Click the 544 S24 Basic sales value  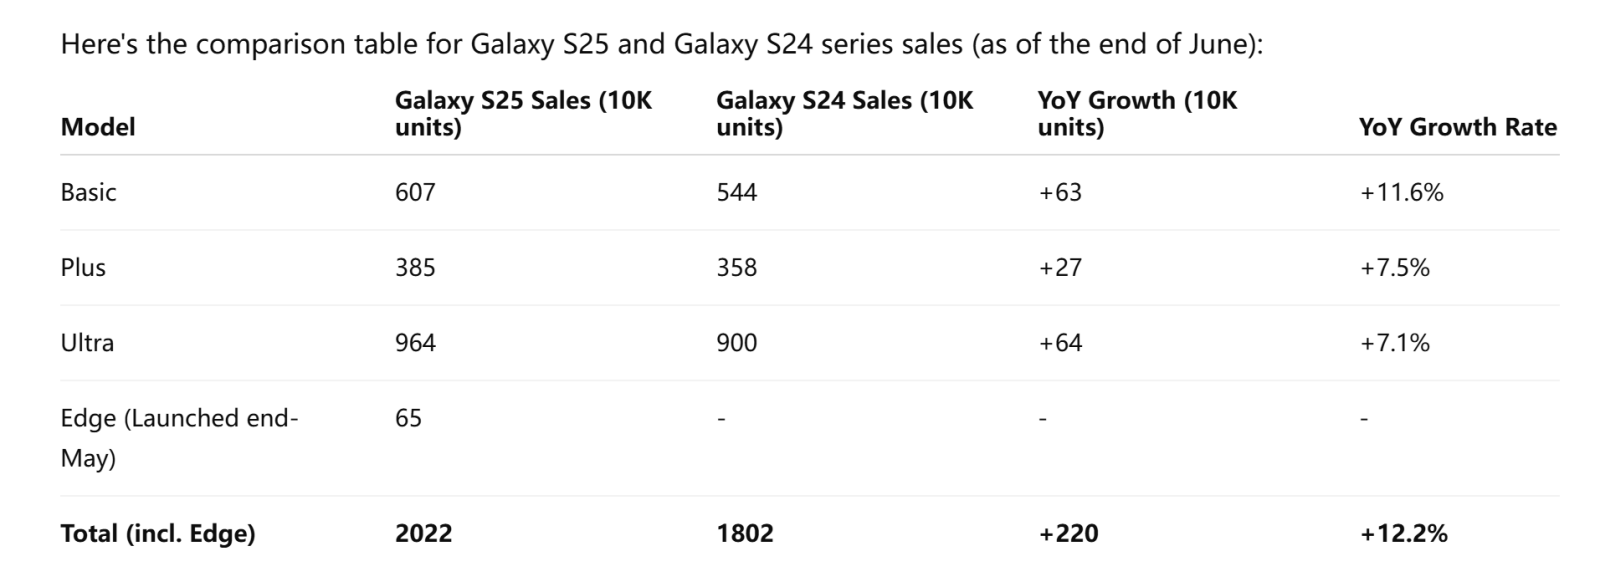pos(737,192)
